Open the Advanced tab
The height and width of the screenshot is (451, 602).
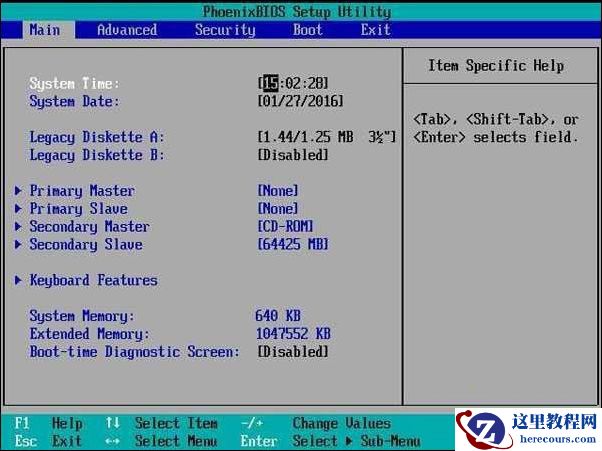pyautogui.click(x=127, y=30)
